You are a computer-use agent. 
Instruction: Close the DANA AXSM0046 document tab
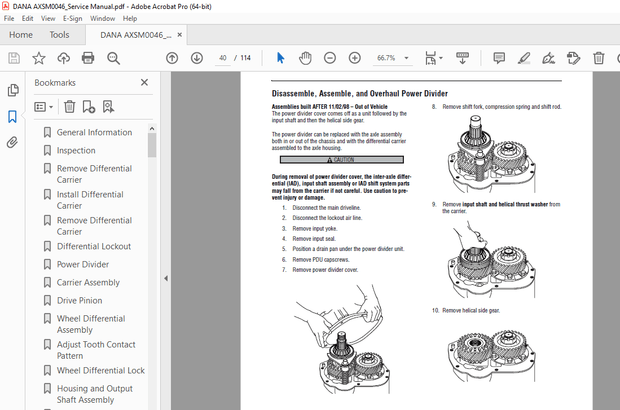click(x=180, y=35)
